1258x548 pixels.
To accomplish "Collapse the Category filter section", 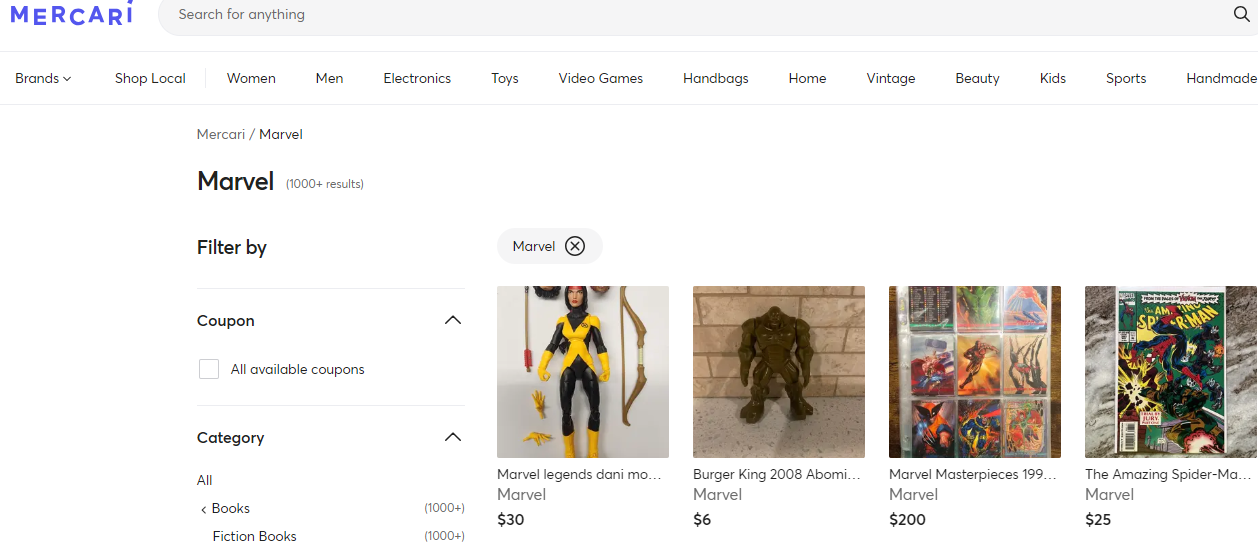I will click(453, 437).
